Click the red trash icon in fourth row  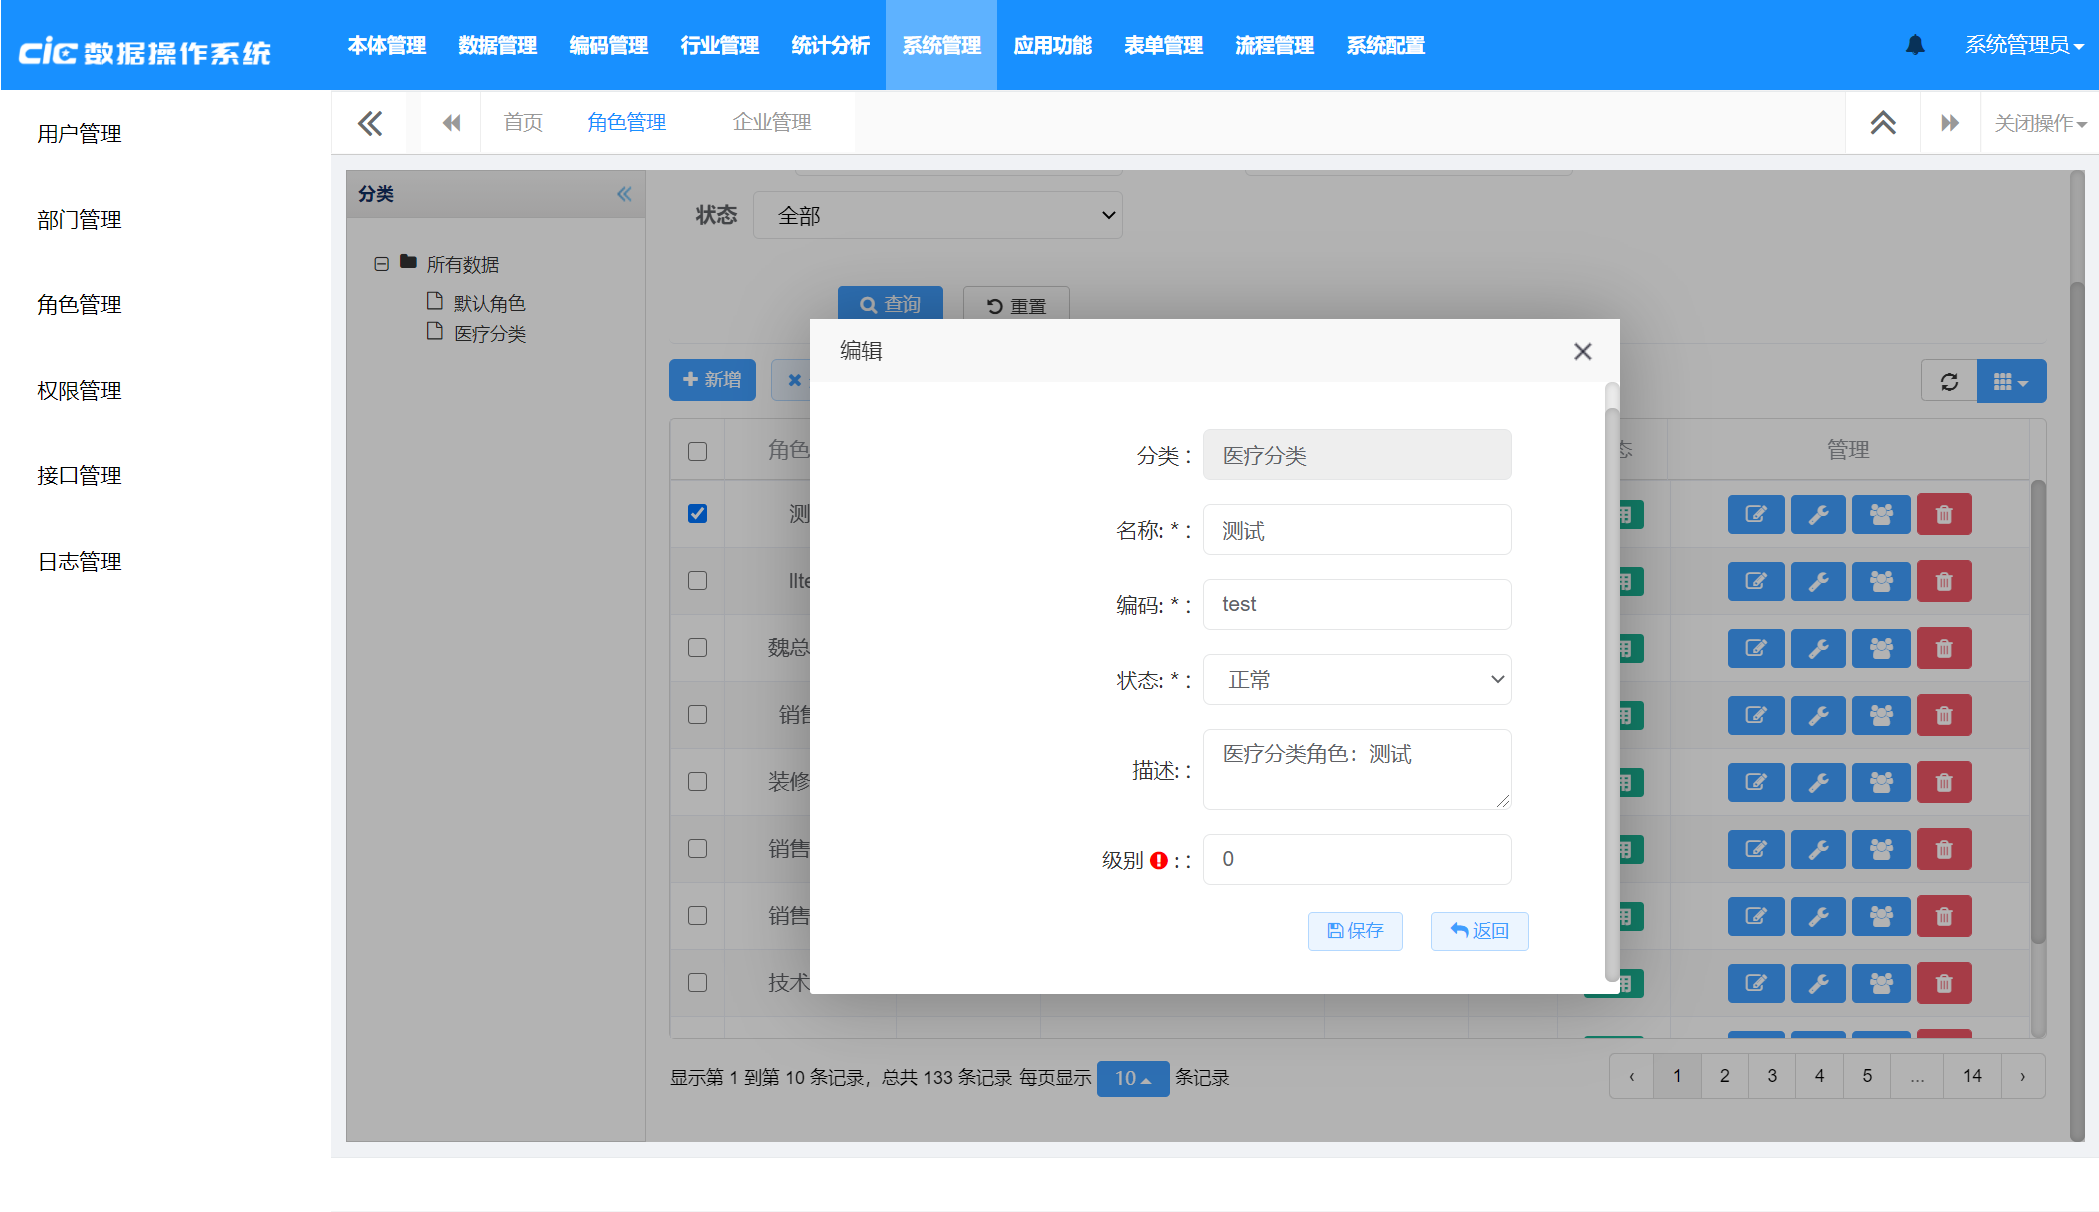(x=1943, y=715)
